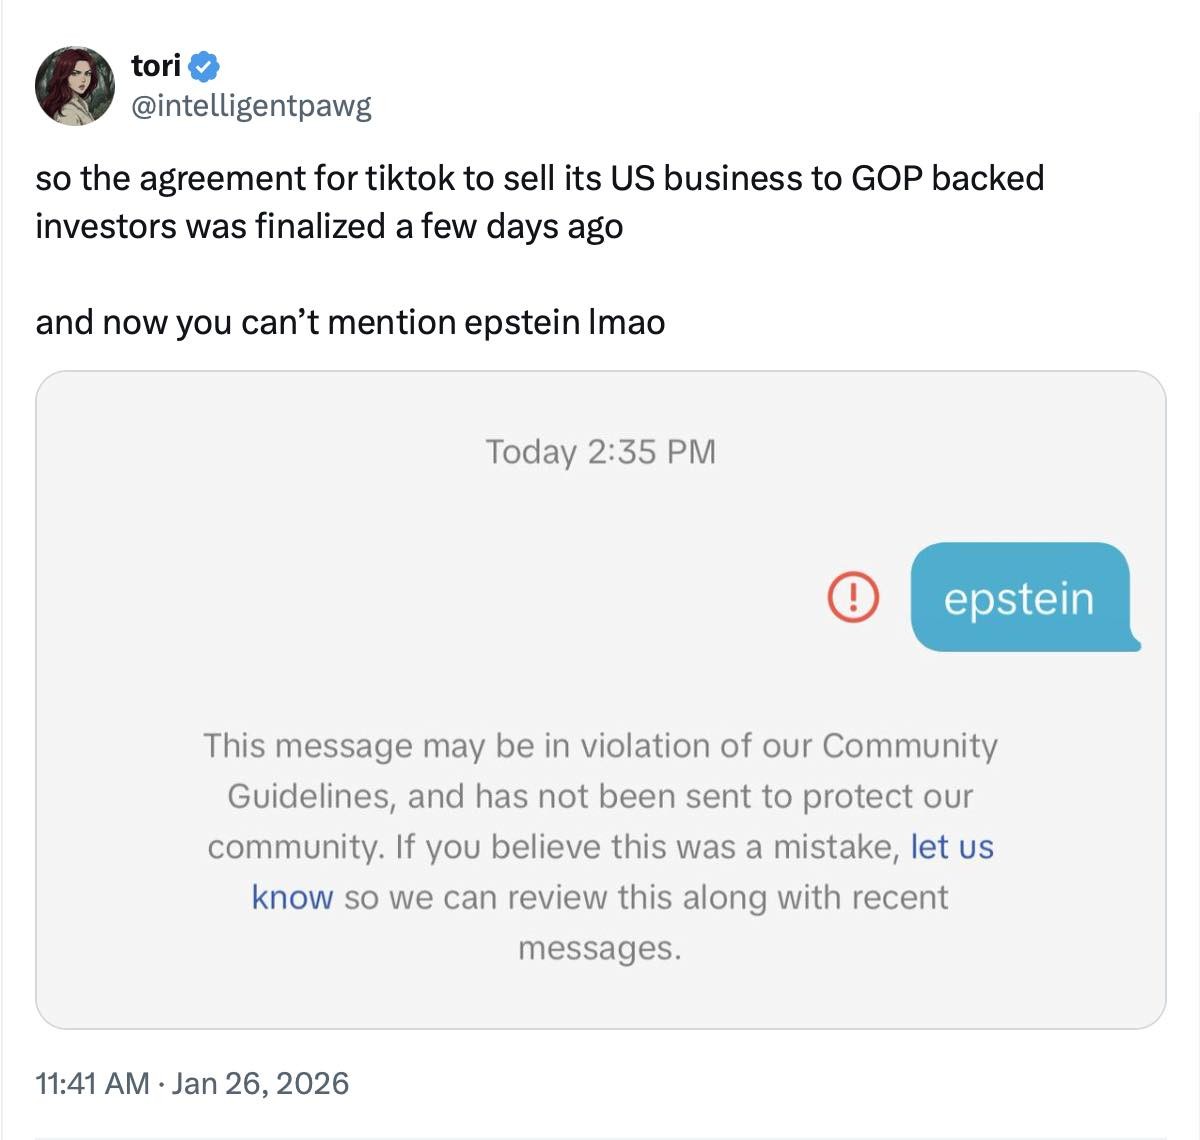Click the blue verified badge
This screenshot has width=1200, height=1140.
pos(205,67)
